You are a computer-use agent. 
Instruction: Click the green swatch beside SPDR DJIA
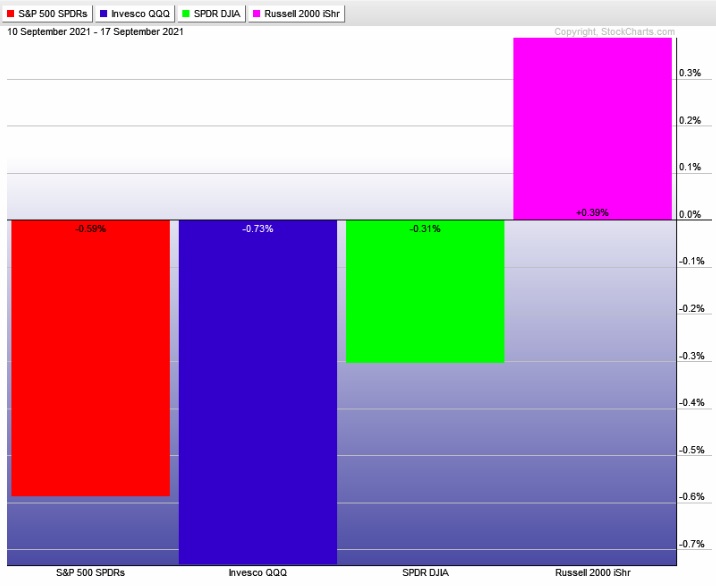(x=185, y=14)
